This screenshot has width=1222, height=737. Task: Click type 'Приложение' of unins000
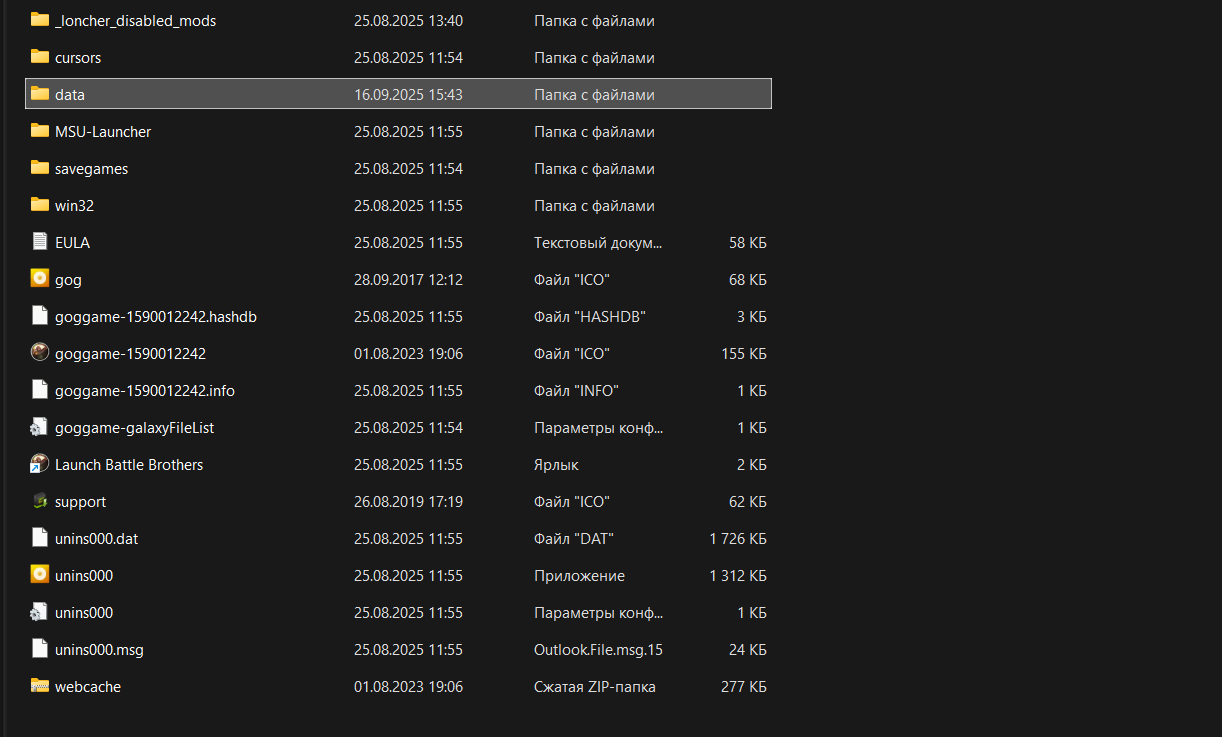[579, 575]
